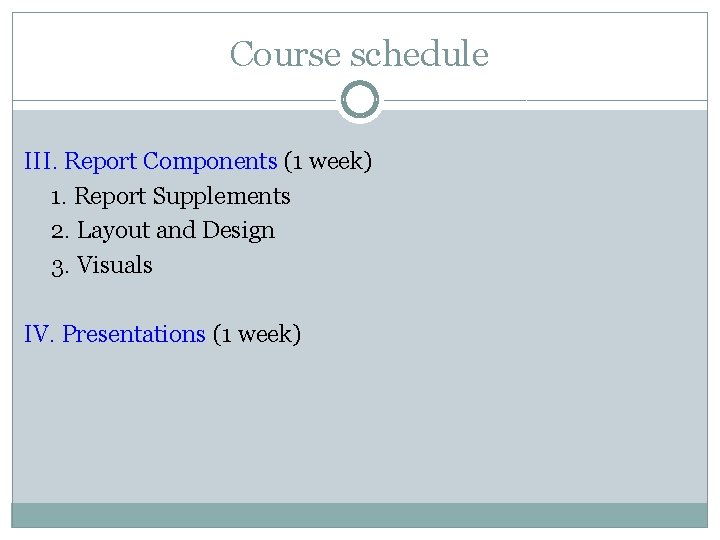
Task: Click the Course schedule title
Action: [359, 54]
